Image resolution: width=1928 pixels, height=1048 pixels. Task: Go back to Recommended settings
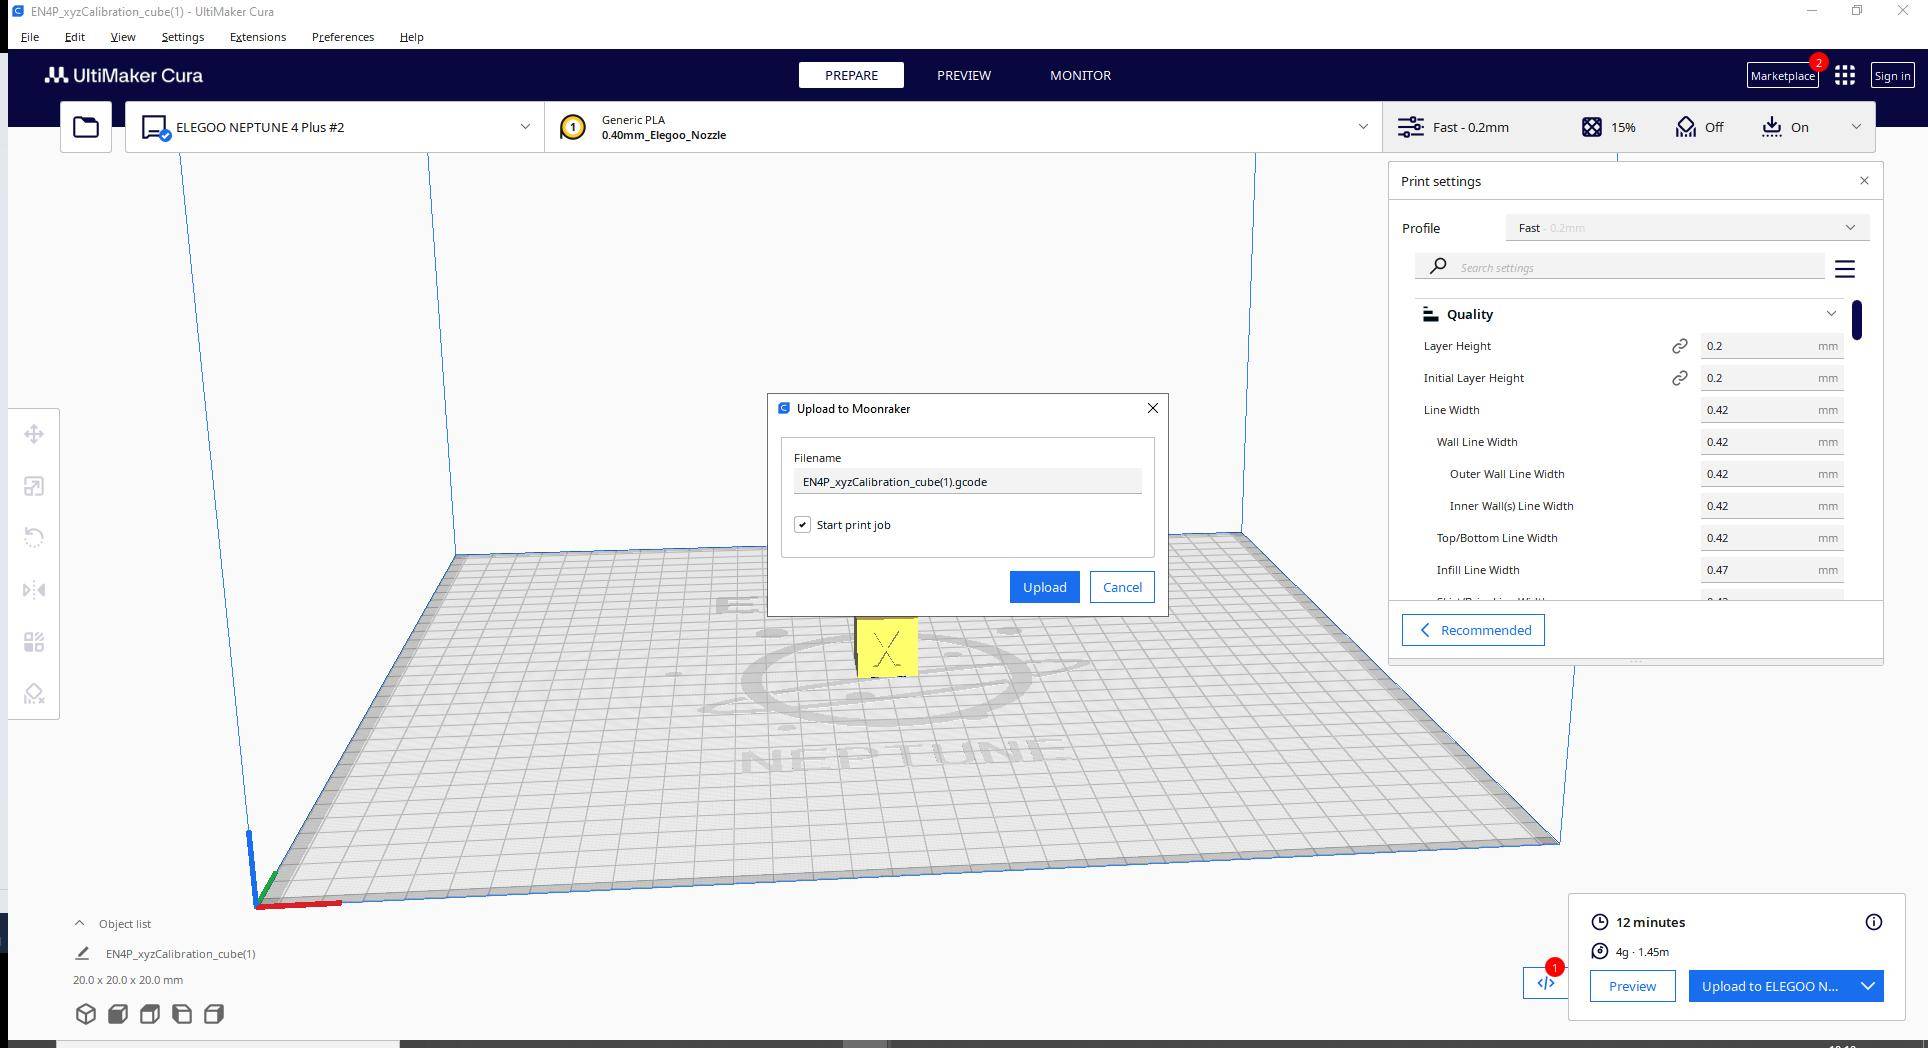1473,630
